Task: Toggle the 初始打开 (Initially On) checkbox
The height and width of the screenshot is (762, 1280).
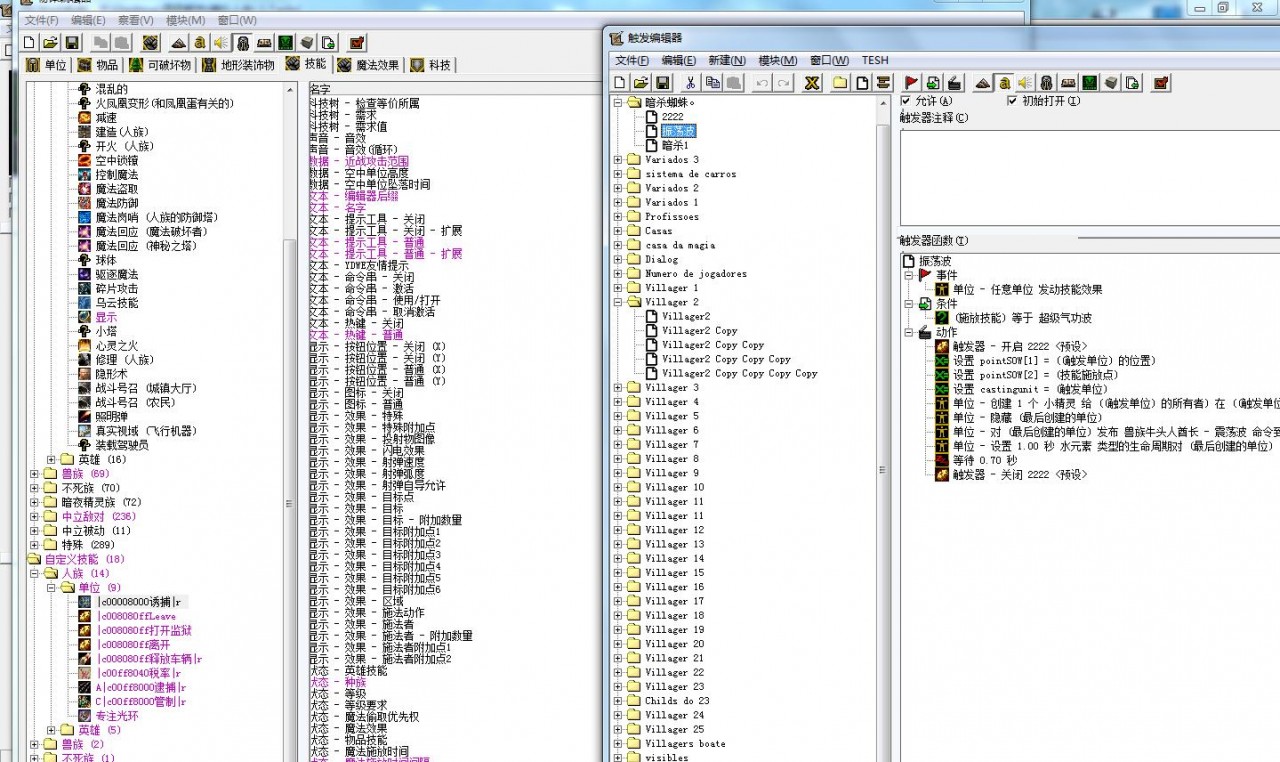Action: [x=1012, y=101]
